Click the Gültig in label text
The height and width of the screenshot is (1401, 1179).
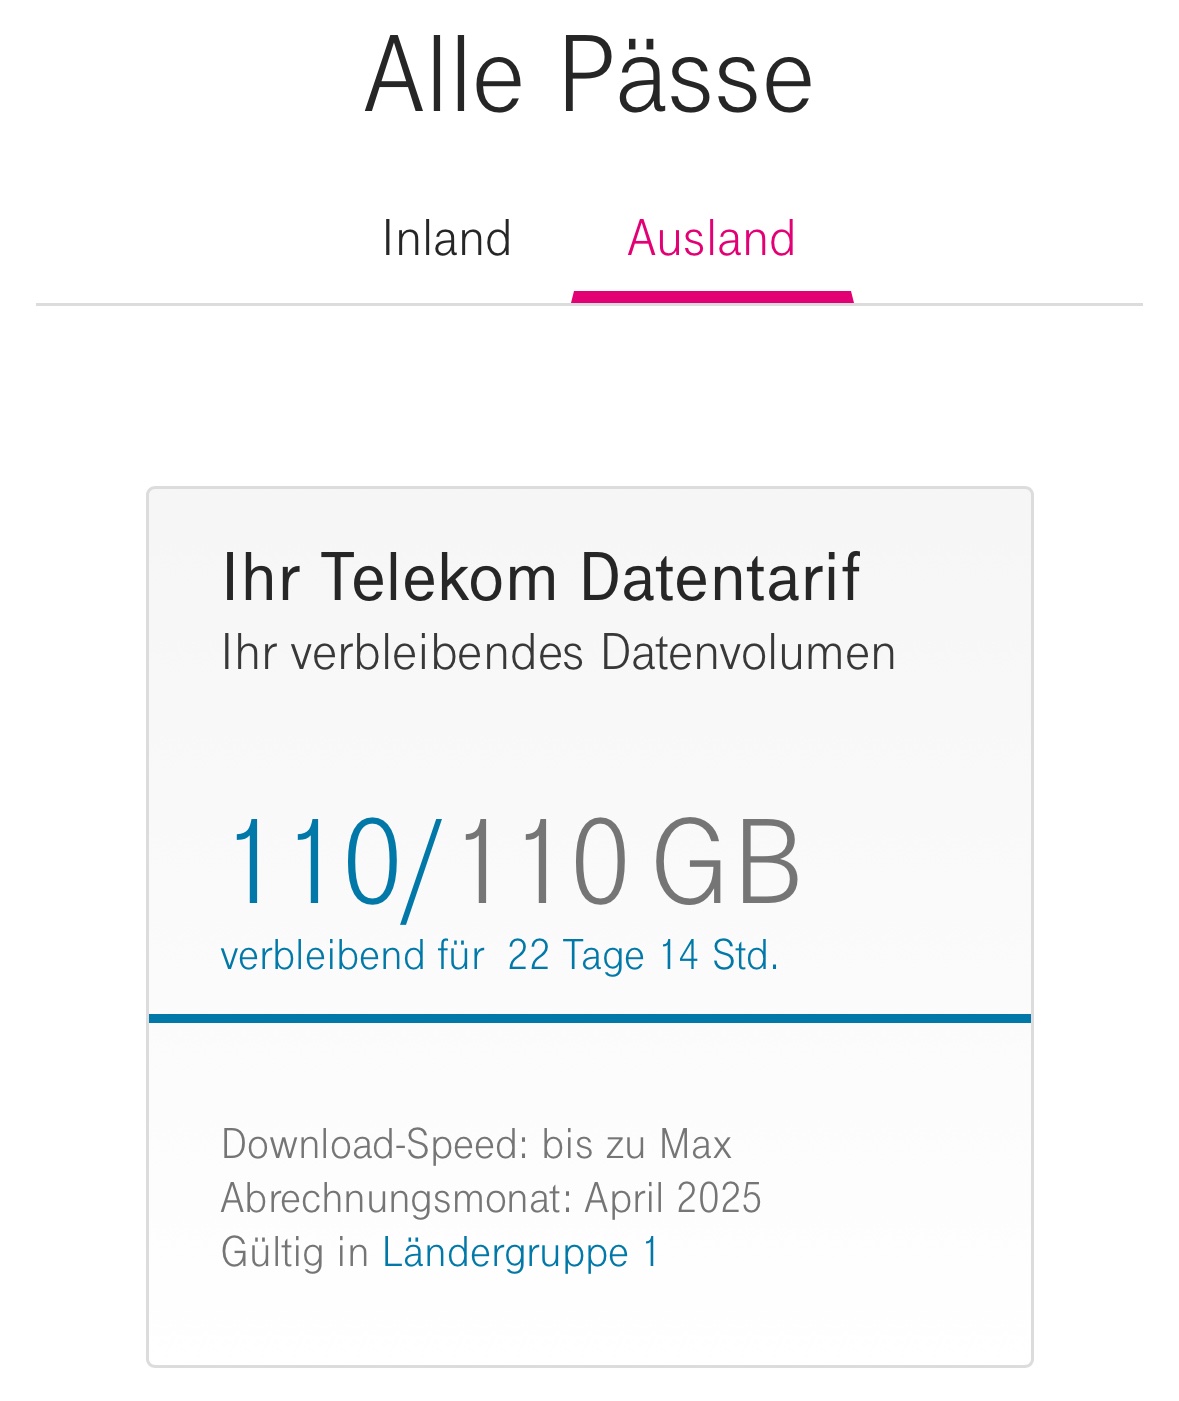point(295,1252)
